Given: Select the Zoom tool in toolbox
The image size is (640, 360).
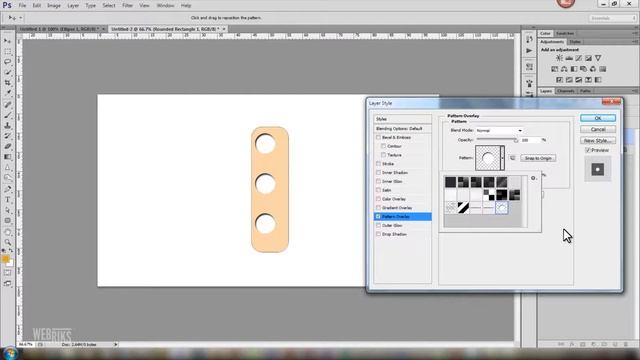Looking at the screenshot, I should pyautogui.click(x=7, y=242).
